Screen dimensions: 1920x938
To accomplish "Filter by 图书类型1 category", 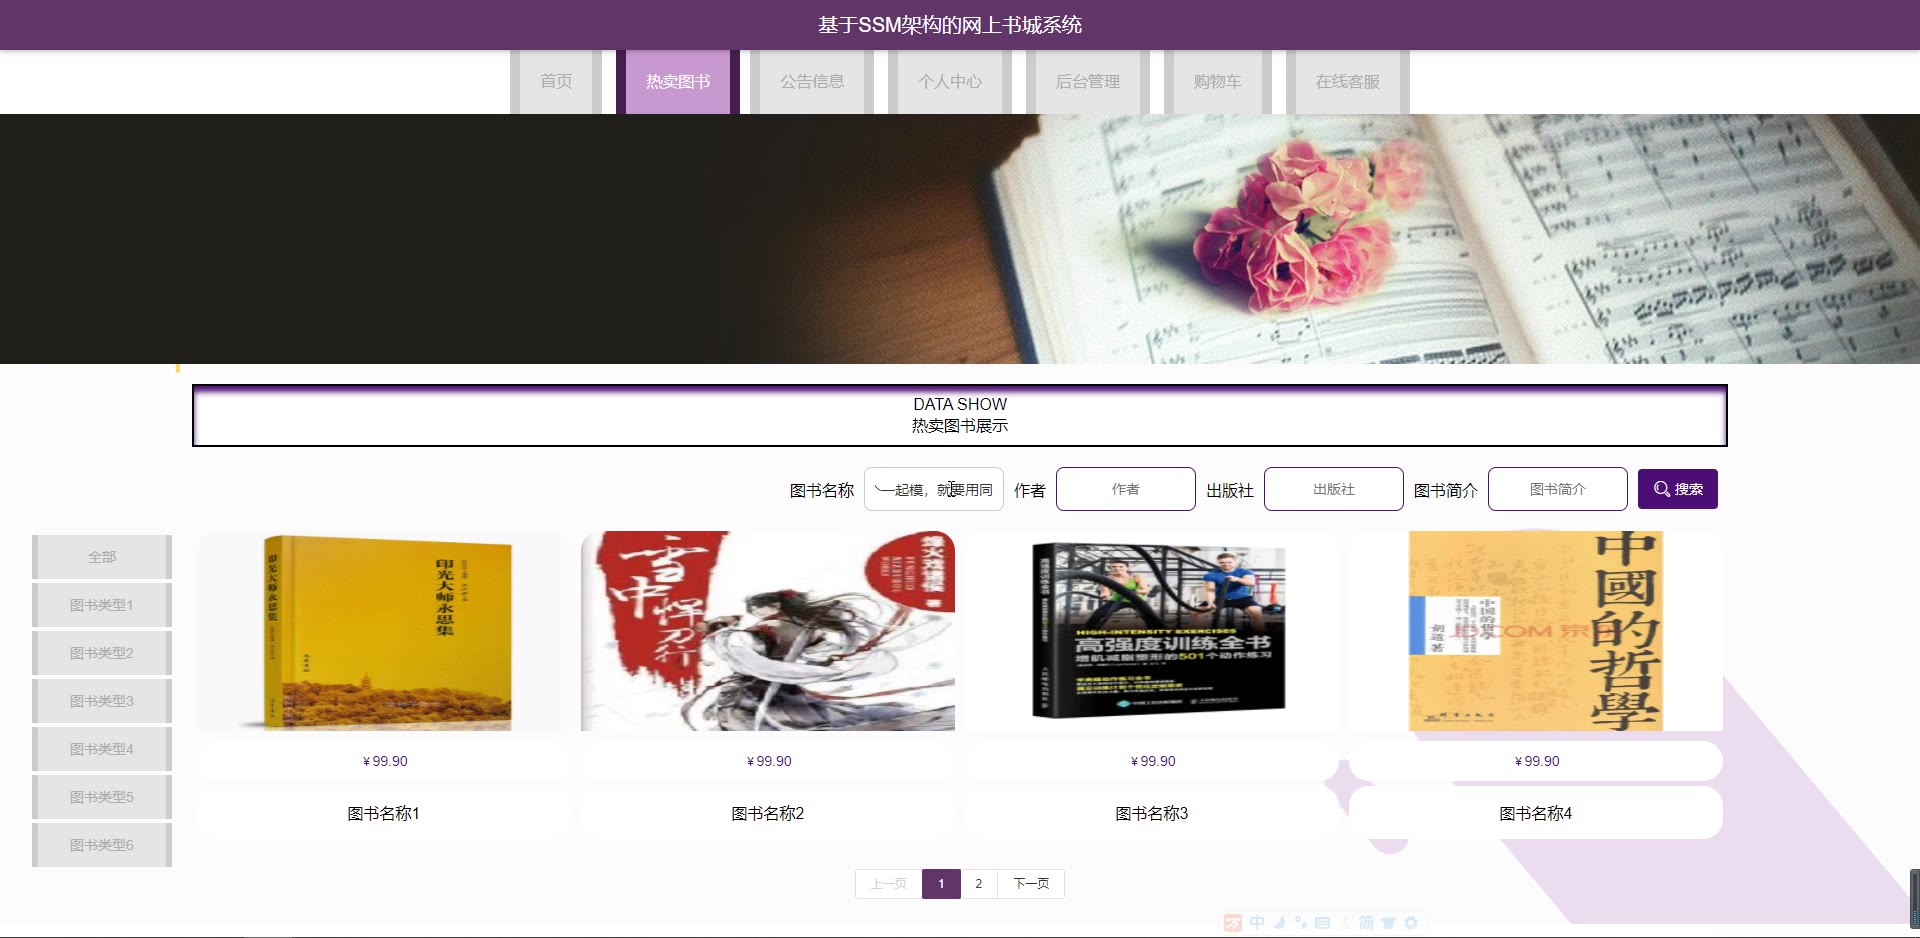I will 102,605.
